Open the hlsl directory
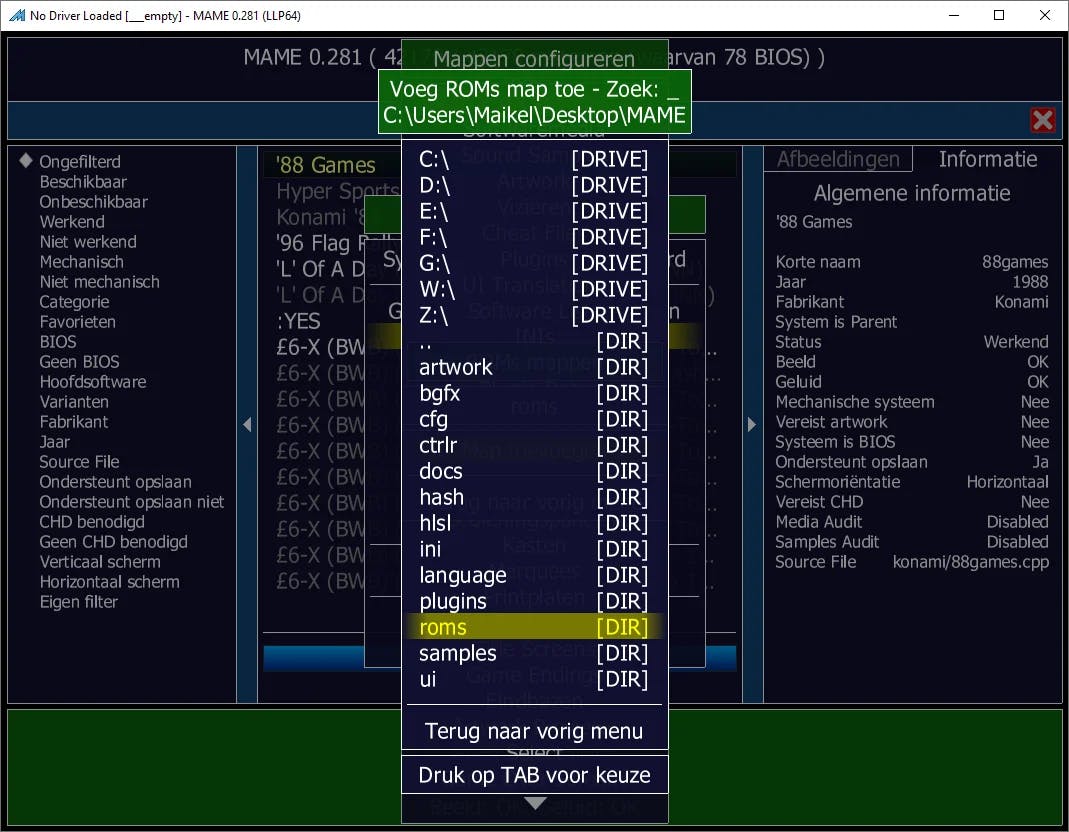Screen dimensions: 1069x832 tap(534, 522)
